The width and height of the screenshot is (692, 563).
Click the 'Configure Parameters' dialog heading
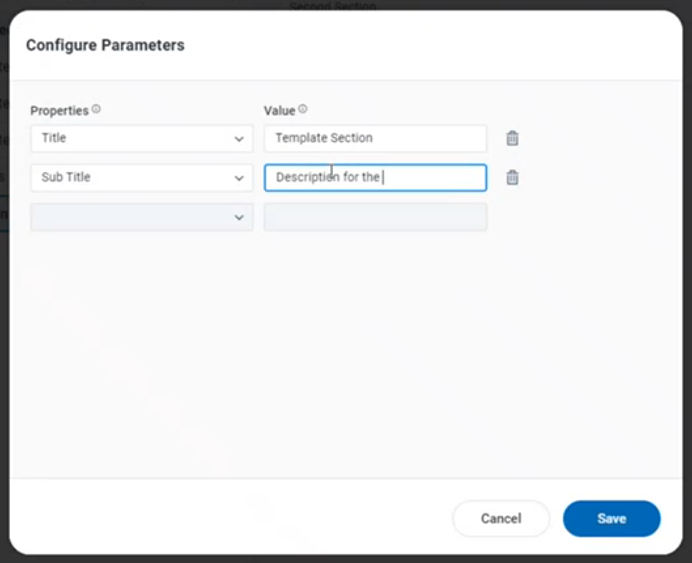click(105, 45)
